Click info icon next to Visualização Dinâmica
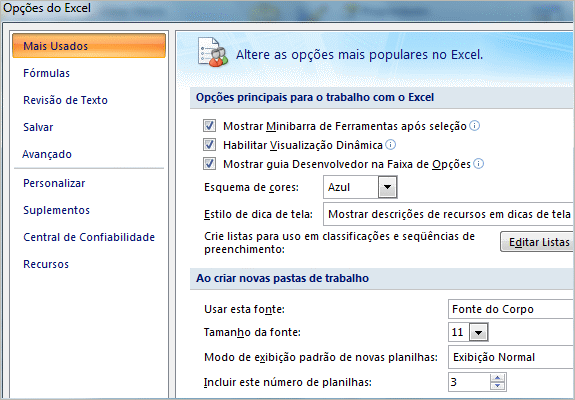Image resolution: width=575 pixels, height=400 pixels. click(391, 145)
